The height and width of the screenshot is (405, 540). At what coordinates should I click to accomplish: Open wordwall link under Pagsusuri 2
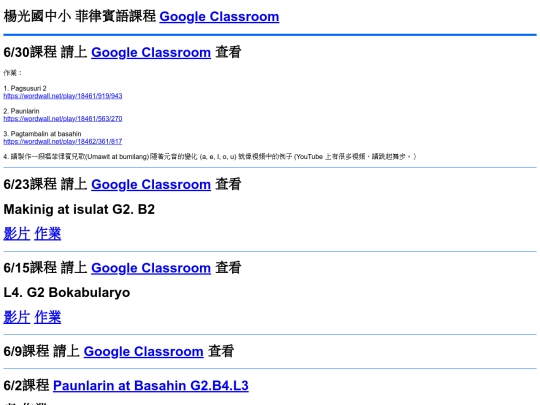[x=63, y=96]
